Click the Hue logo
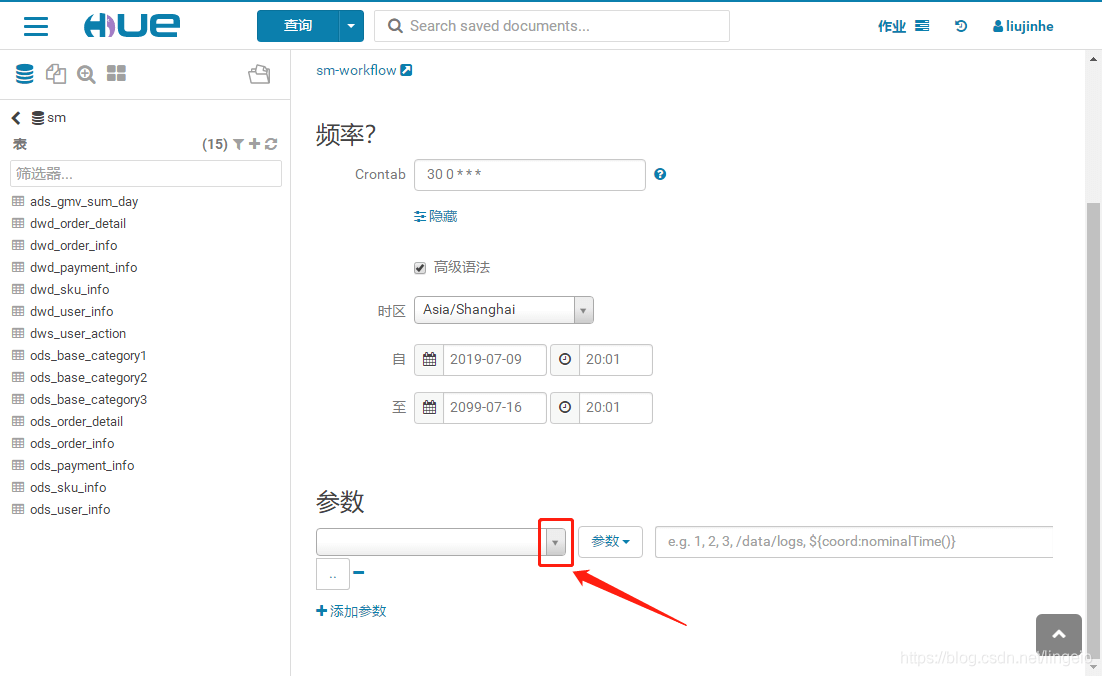1102x676 pixels. tap(131, 26)
